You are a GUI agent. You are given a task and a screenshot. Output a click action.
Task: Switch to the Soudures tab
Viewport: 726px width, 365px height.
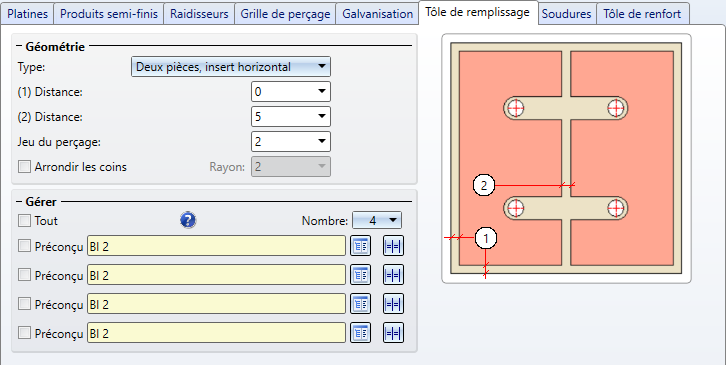tap(567, 14)
